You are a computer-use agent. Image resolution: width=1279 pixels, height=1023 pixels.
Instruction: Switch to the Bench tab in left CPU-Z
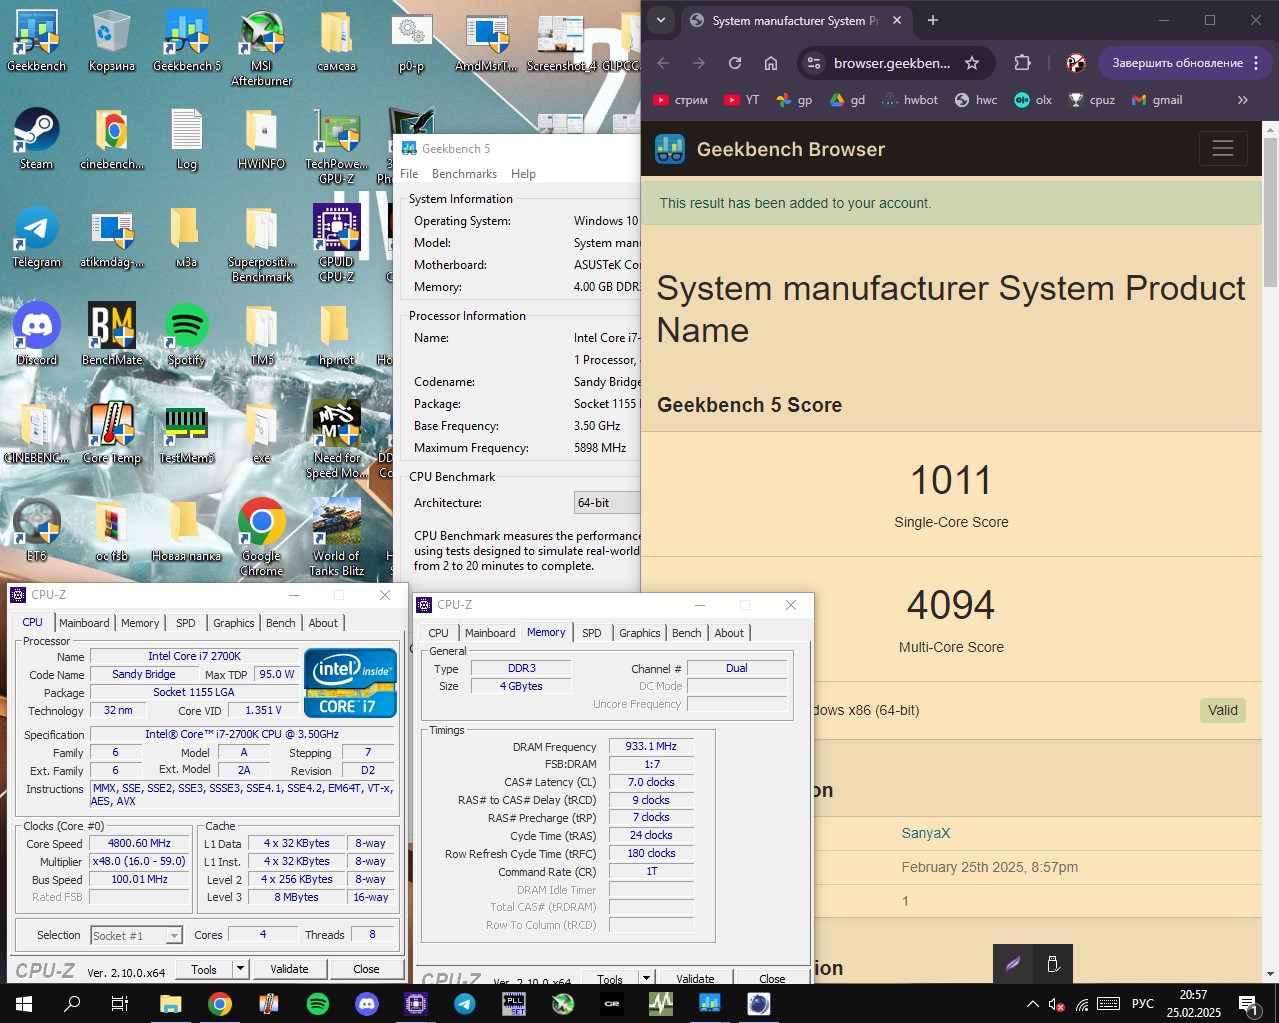tap(281, 623)
